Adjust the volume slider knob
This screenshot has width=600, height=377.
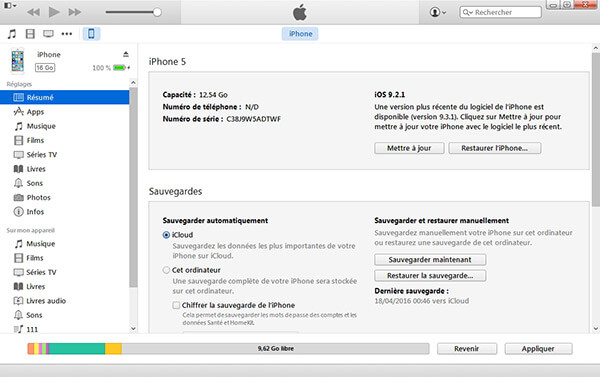point(157,12)
